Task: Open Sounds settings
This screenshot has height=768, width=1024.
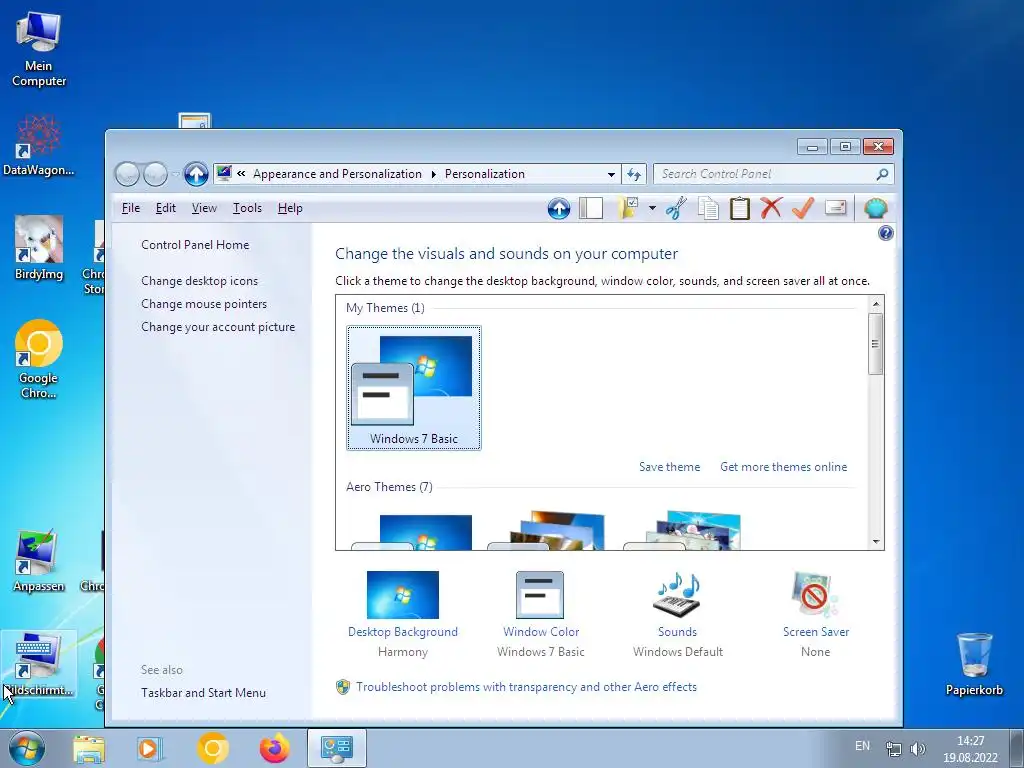Action: [x=677, y=614]
